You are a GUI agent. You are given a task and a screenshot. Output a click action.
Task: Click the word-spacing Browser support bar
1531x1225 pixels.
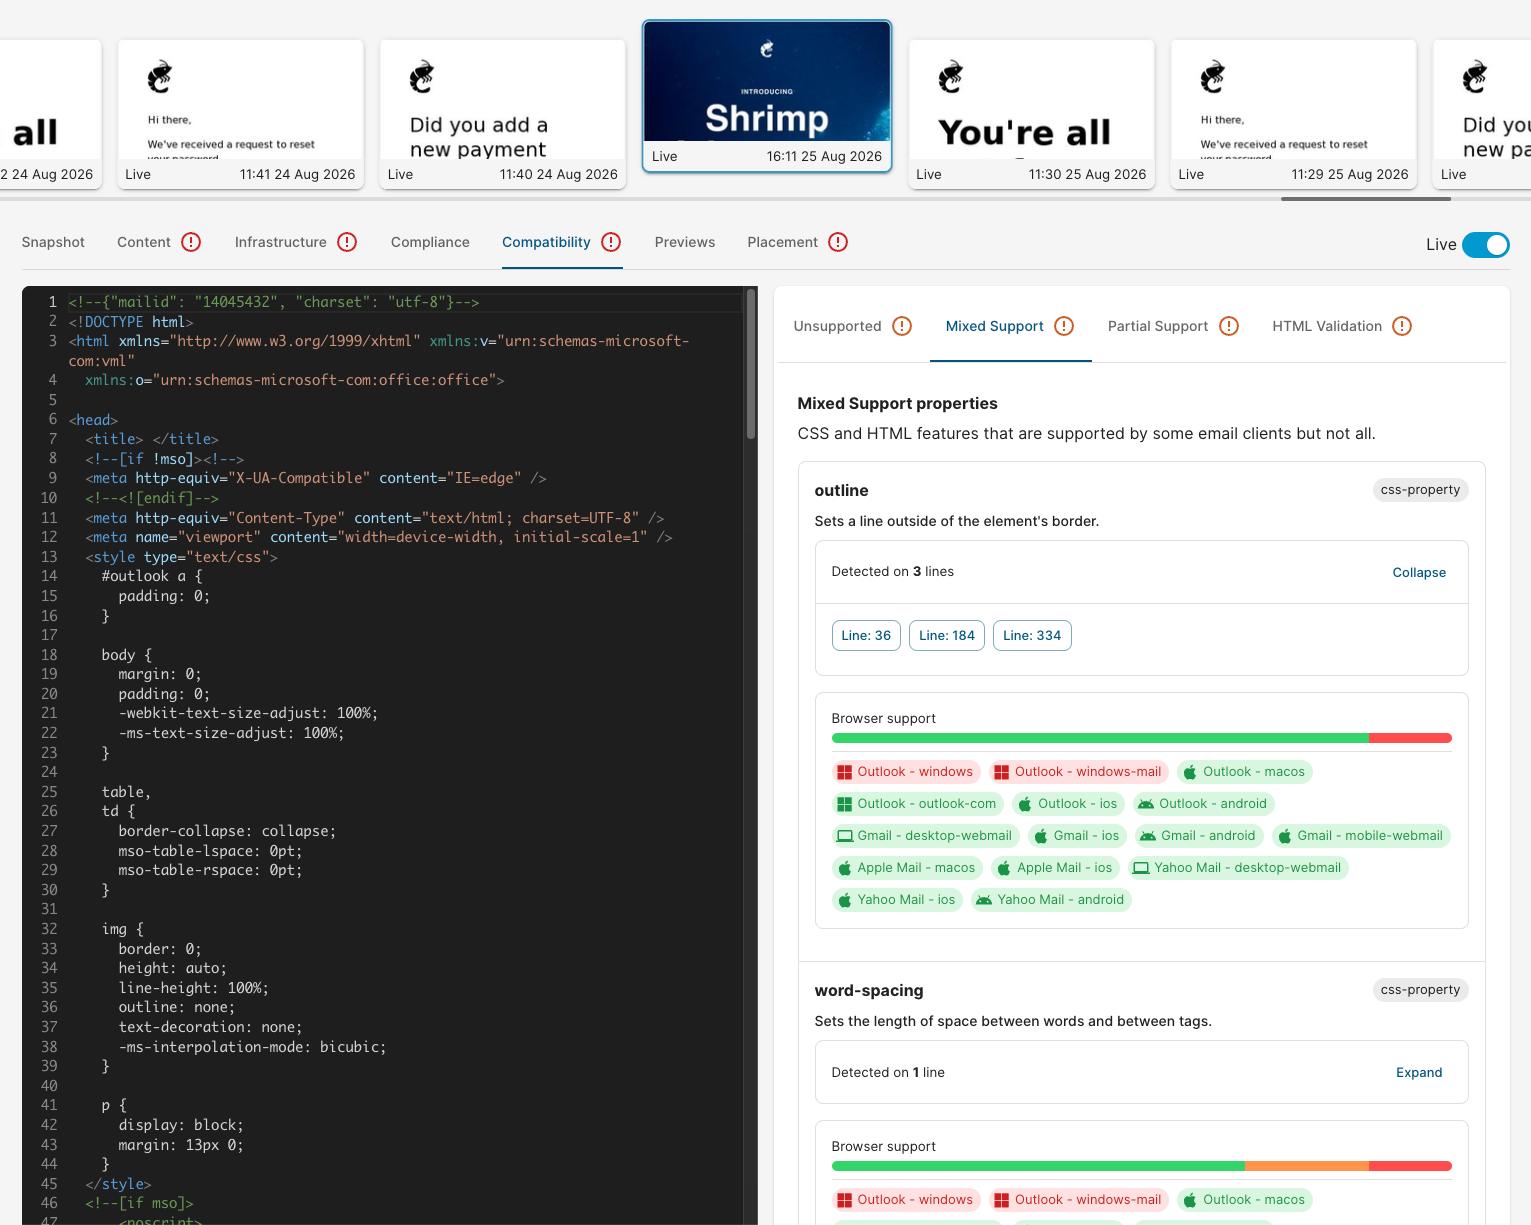(x=1141, y=1166)
